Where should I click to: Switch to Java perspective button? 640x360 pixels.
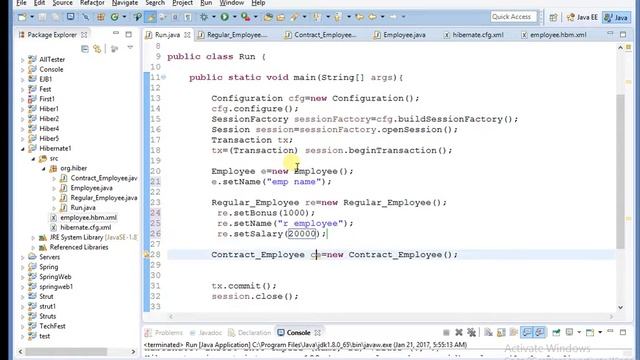coord(616,17)
